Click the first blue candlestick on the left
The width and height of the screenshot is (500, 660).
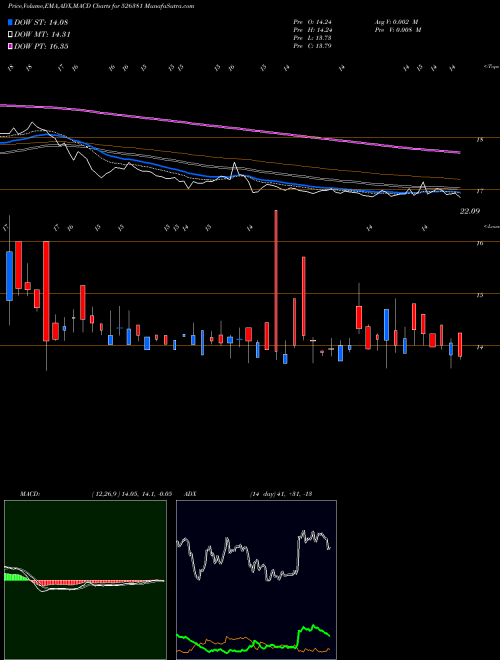click(9, 276)
